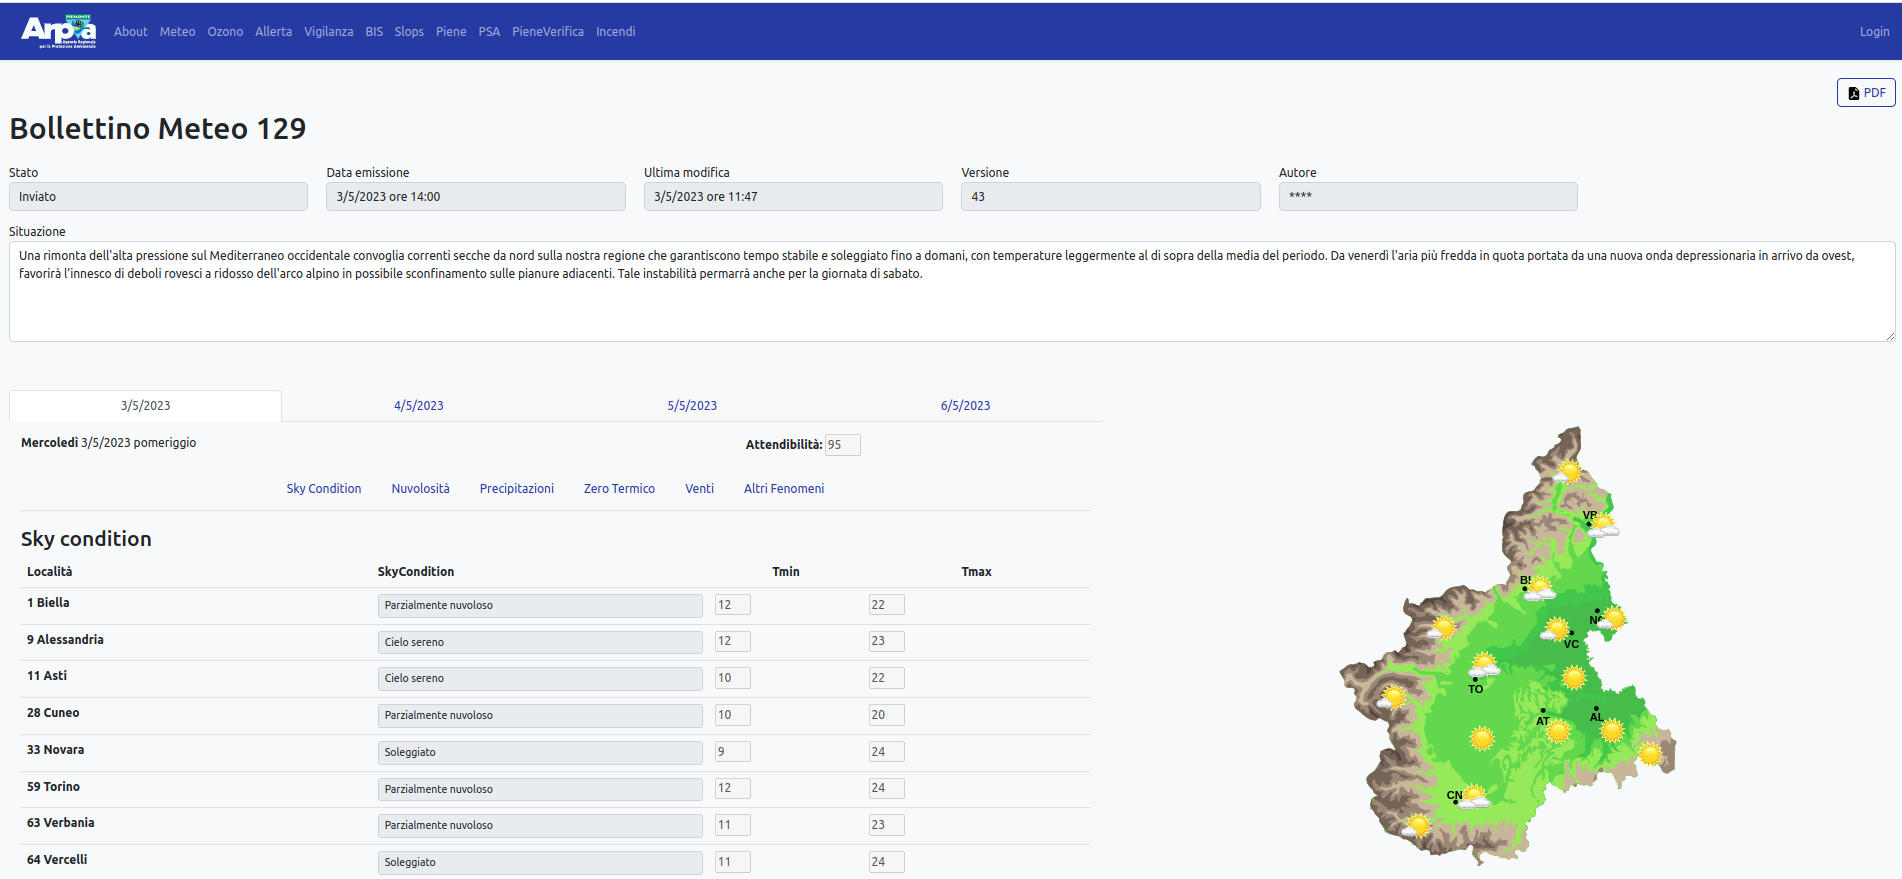Viewport: 1902px width, 879px height.
Task: Click the Data emissione field
Action: point(476,197)
